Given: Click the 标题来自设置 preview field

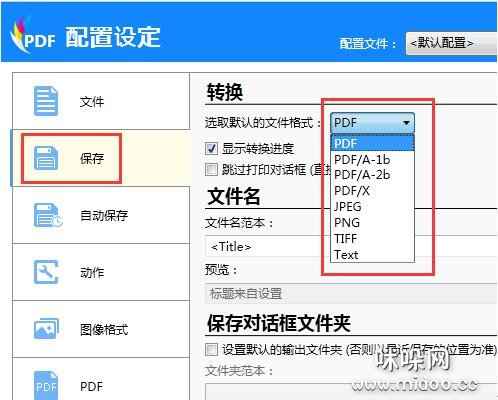Looking at the screenshot, I should point(351,294).
